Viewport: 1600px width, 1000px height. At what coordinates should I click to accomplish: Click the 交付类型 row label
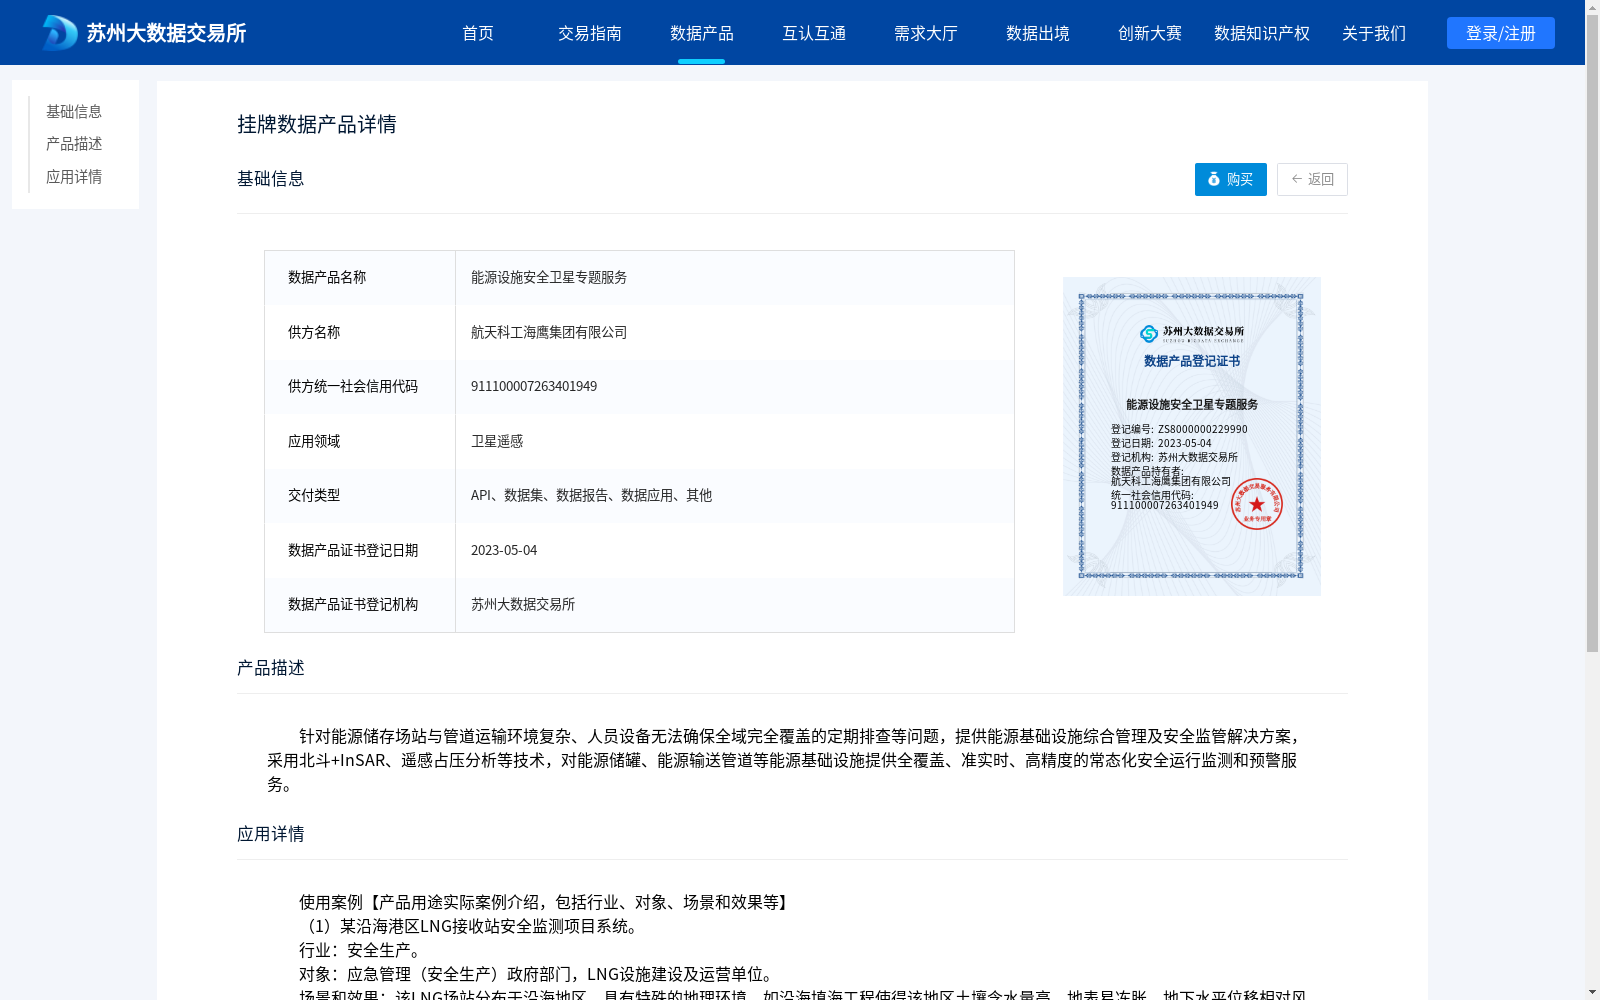(x=314, y=495)
